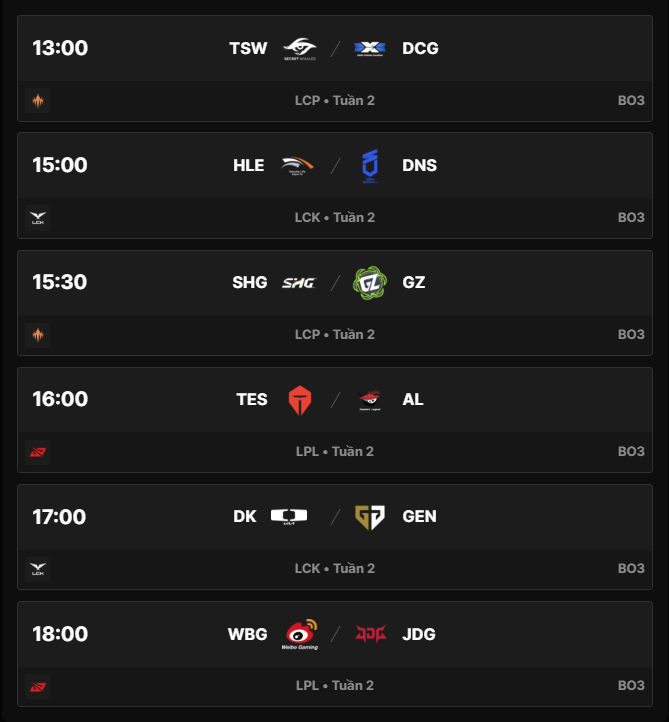Click the BO3 label on SHG match
Screen dimensions: 669x722
click(x=630, y=334)
